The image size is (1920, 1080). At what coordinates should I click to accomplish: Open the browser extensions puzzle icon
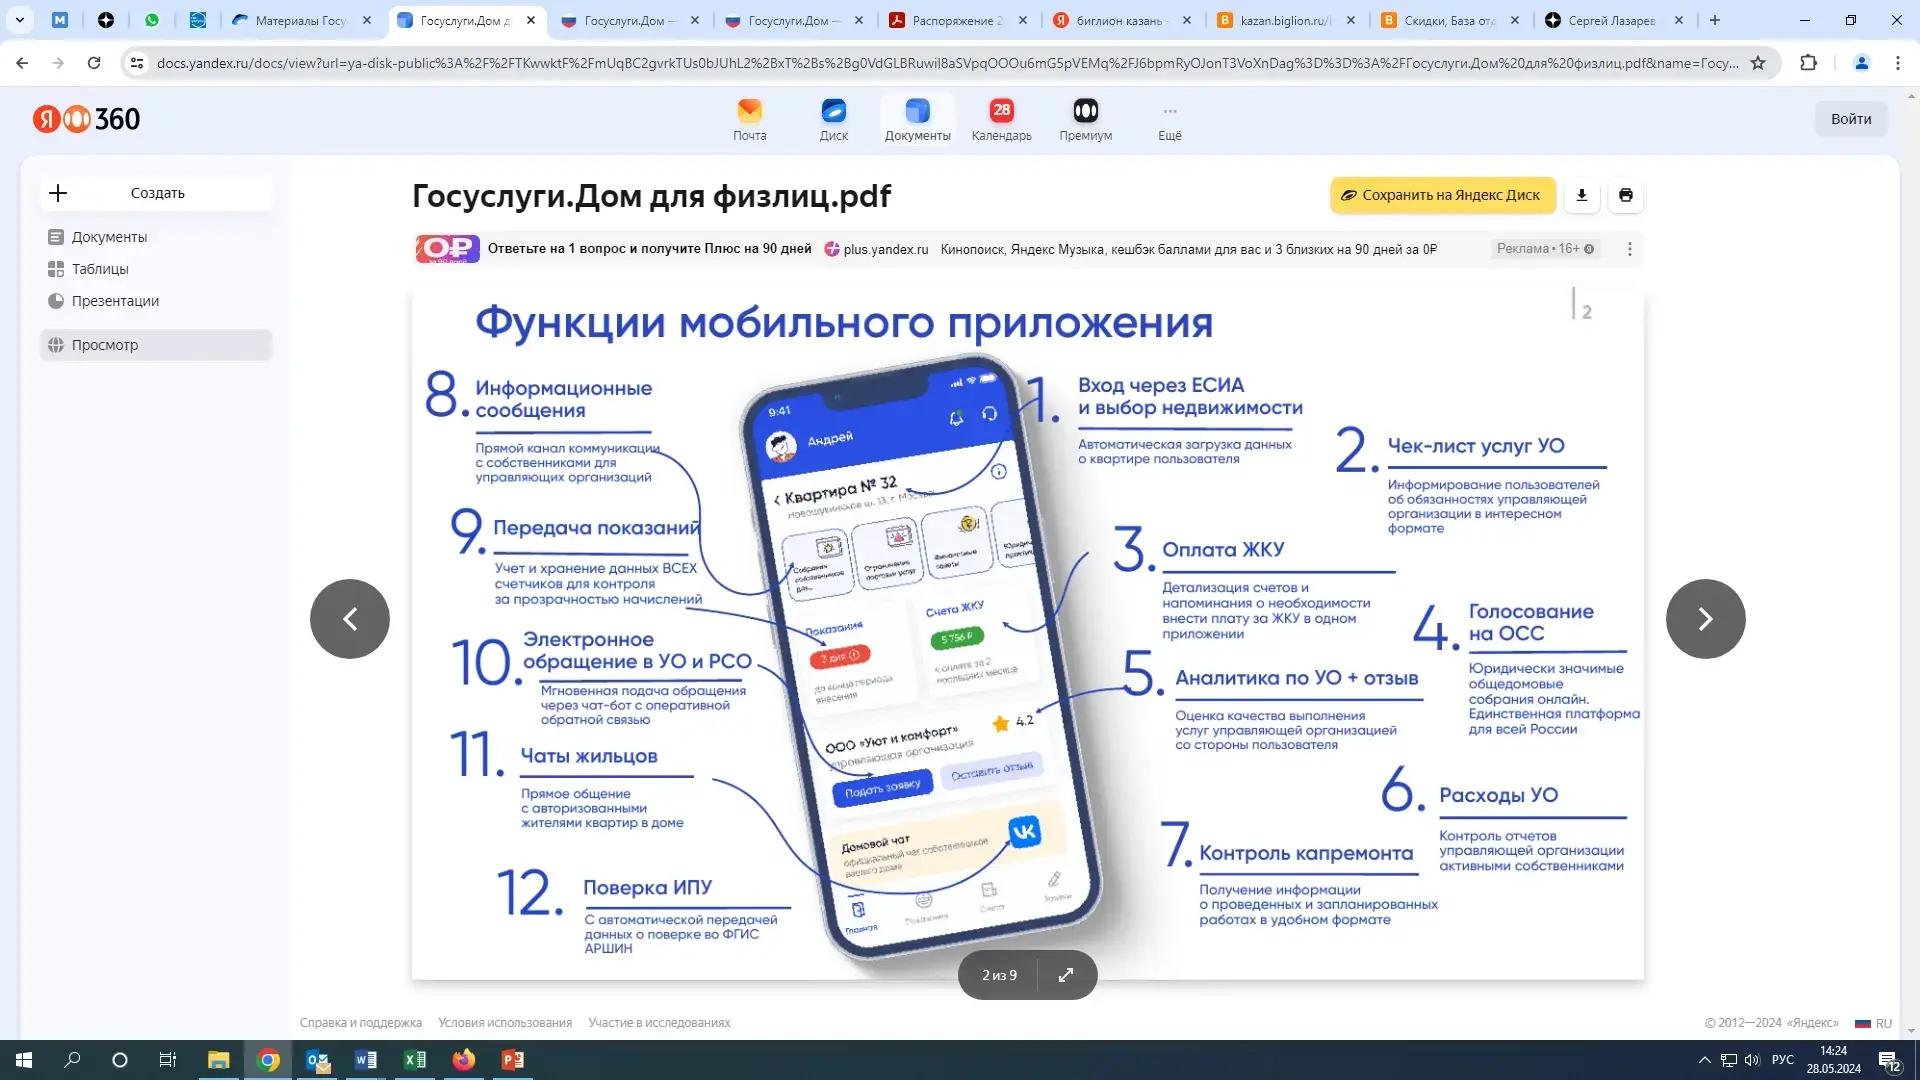click(1808, 63)
